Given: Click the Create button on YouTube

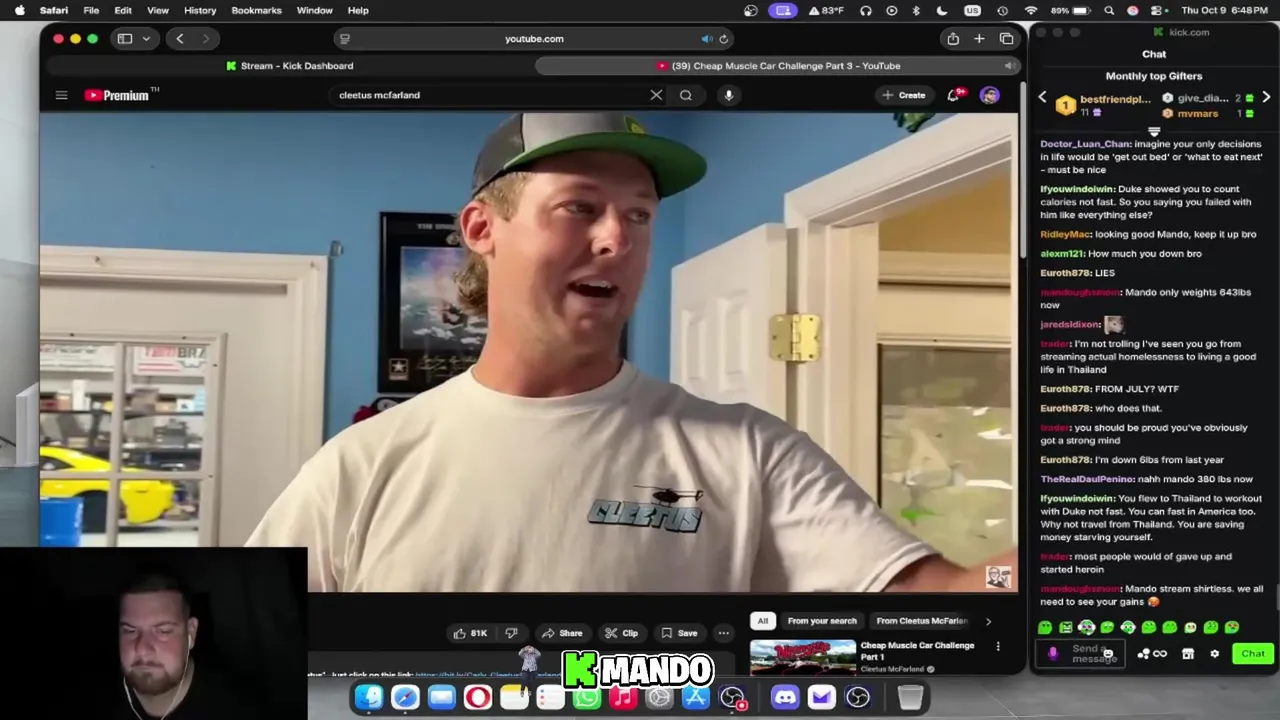Looking at the screenshot, I should click(904, 95).
